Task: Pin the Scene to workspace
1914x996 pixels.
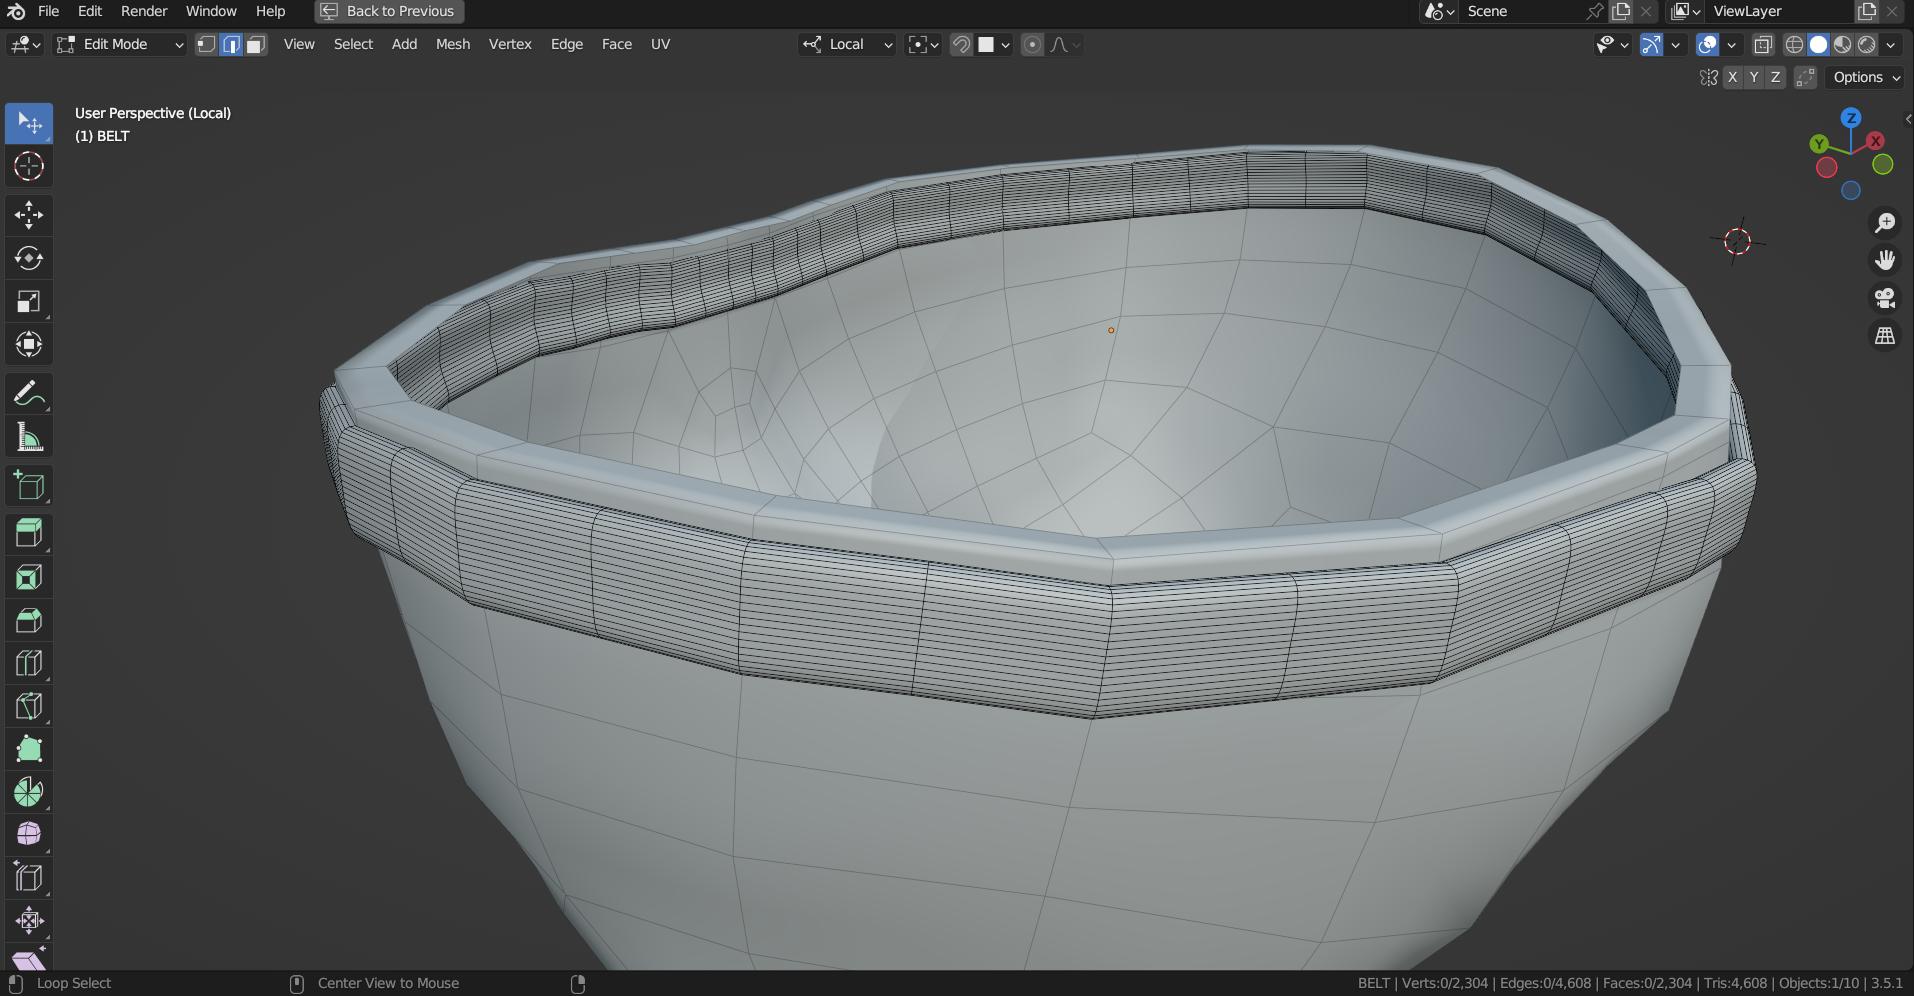Action: click(1595, 11)
